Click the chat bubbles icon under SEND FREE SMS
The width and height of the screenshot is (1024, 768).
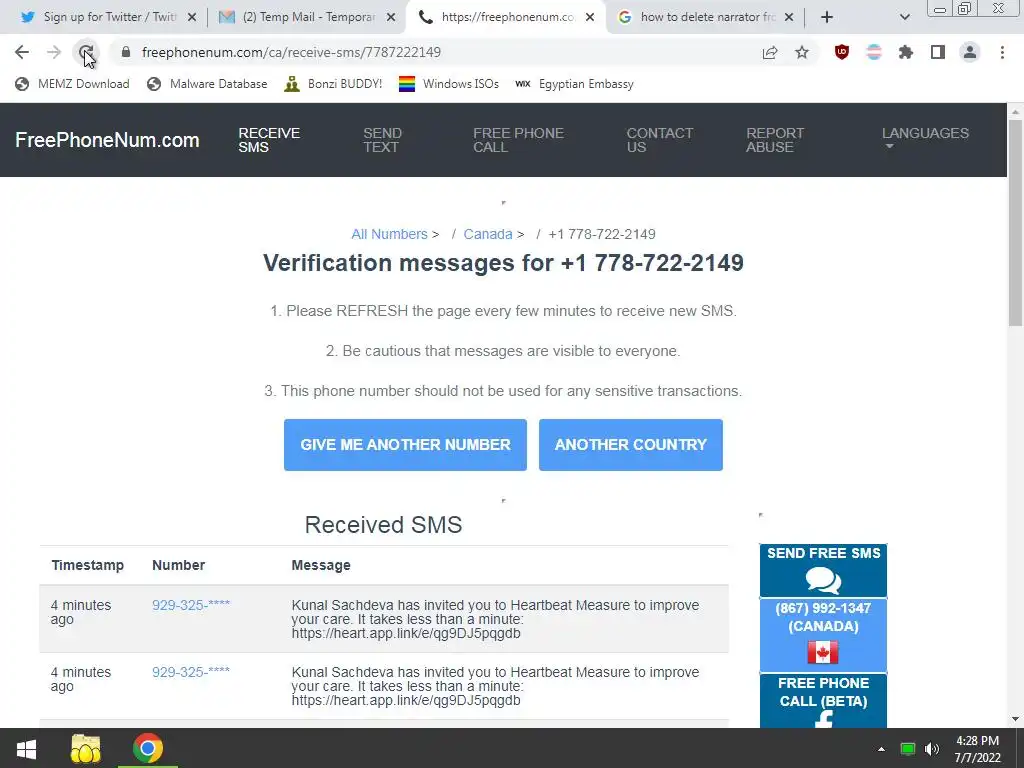coord(823,580)
